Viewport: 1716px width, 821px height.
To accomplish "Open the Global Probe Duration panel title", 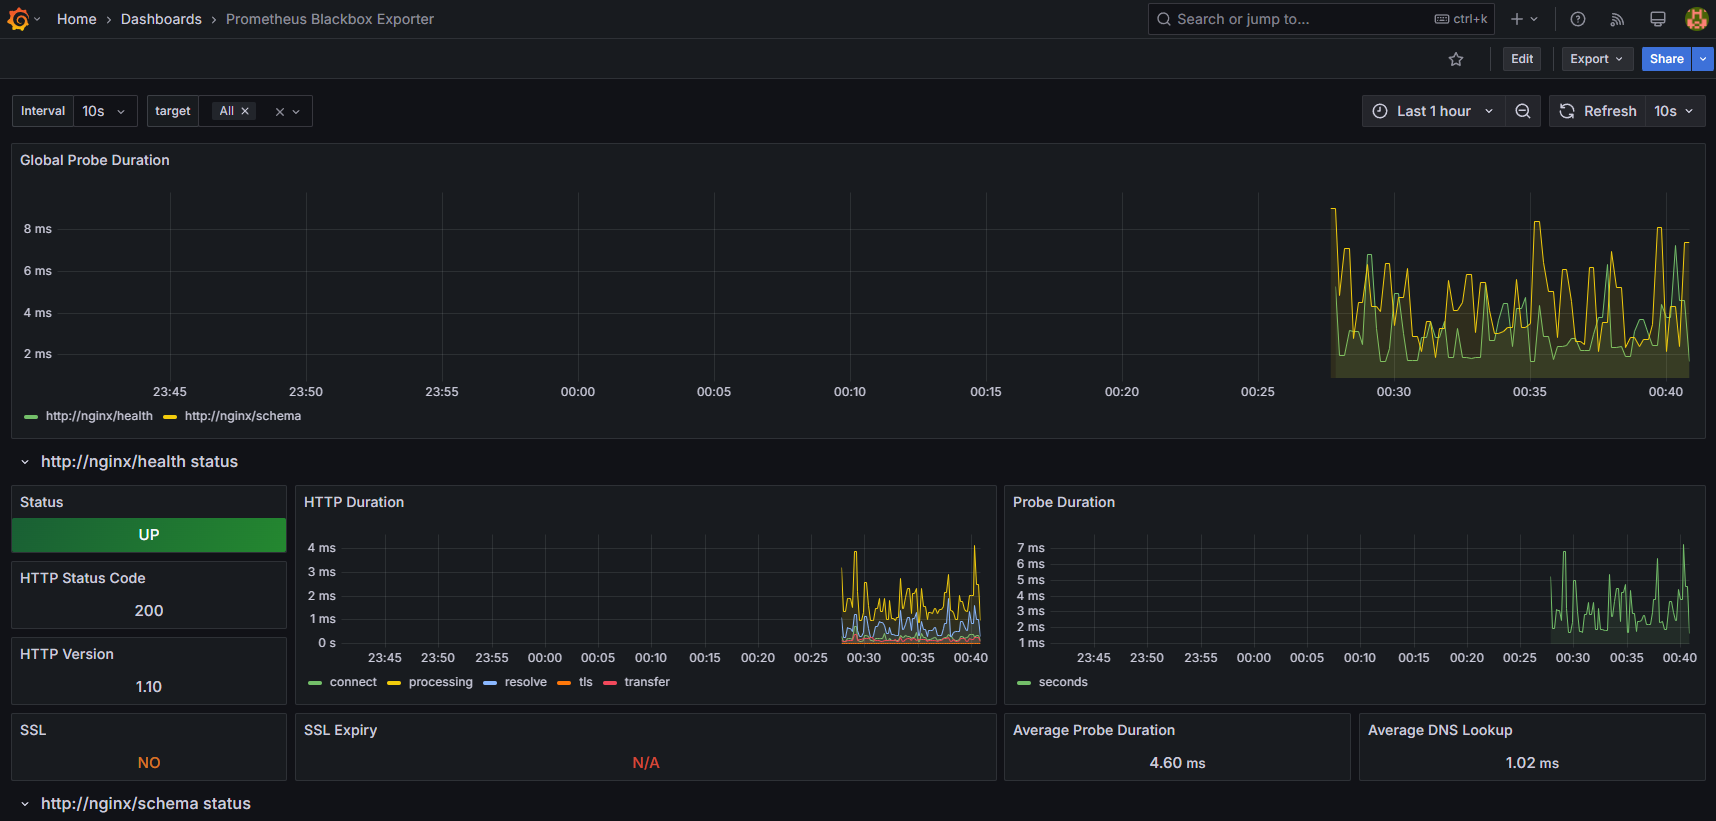I will pyautogui.click(x=95, y=160).
